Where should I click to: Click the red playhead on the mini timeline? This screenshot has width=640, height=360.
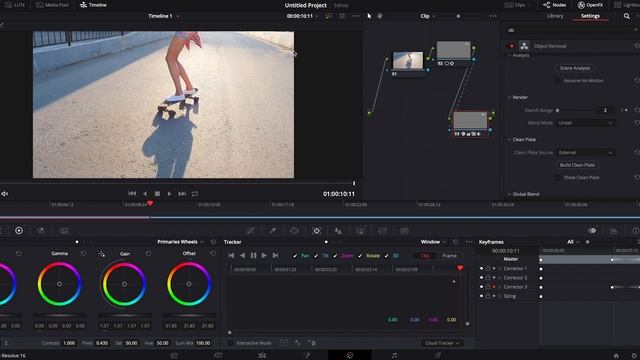150,204
